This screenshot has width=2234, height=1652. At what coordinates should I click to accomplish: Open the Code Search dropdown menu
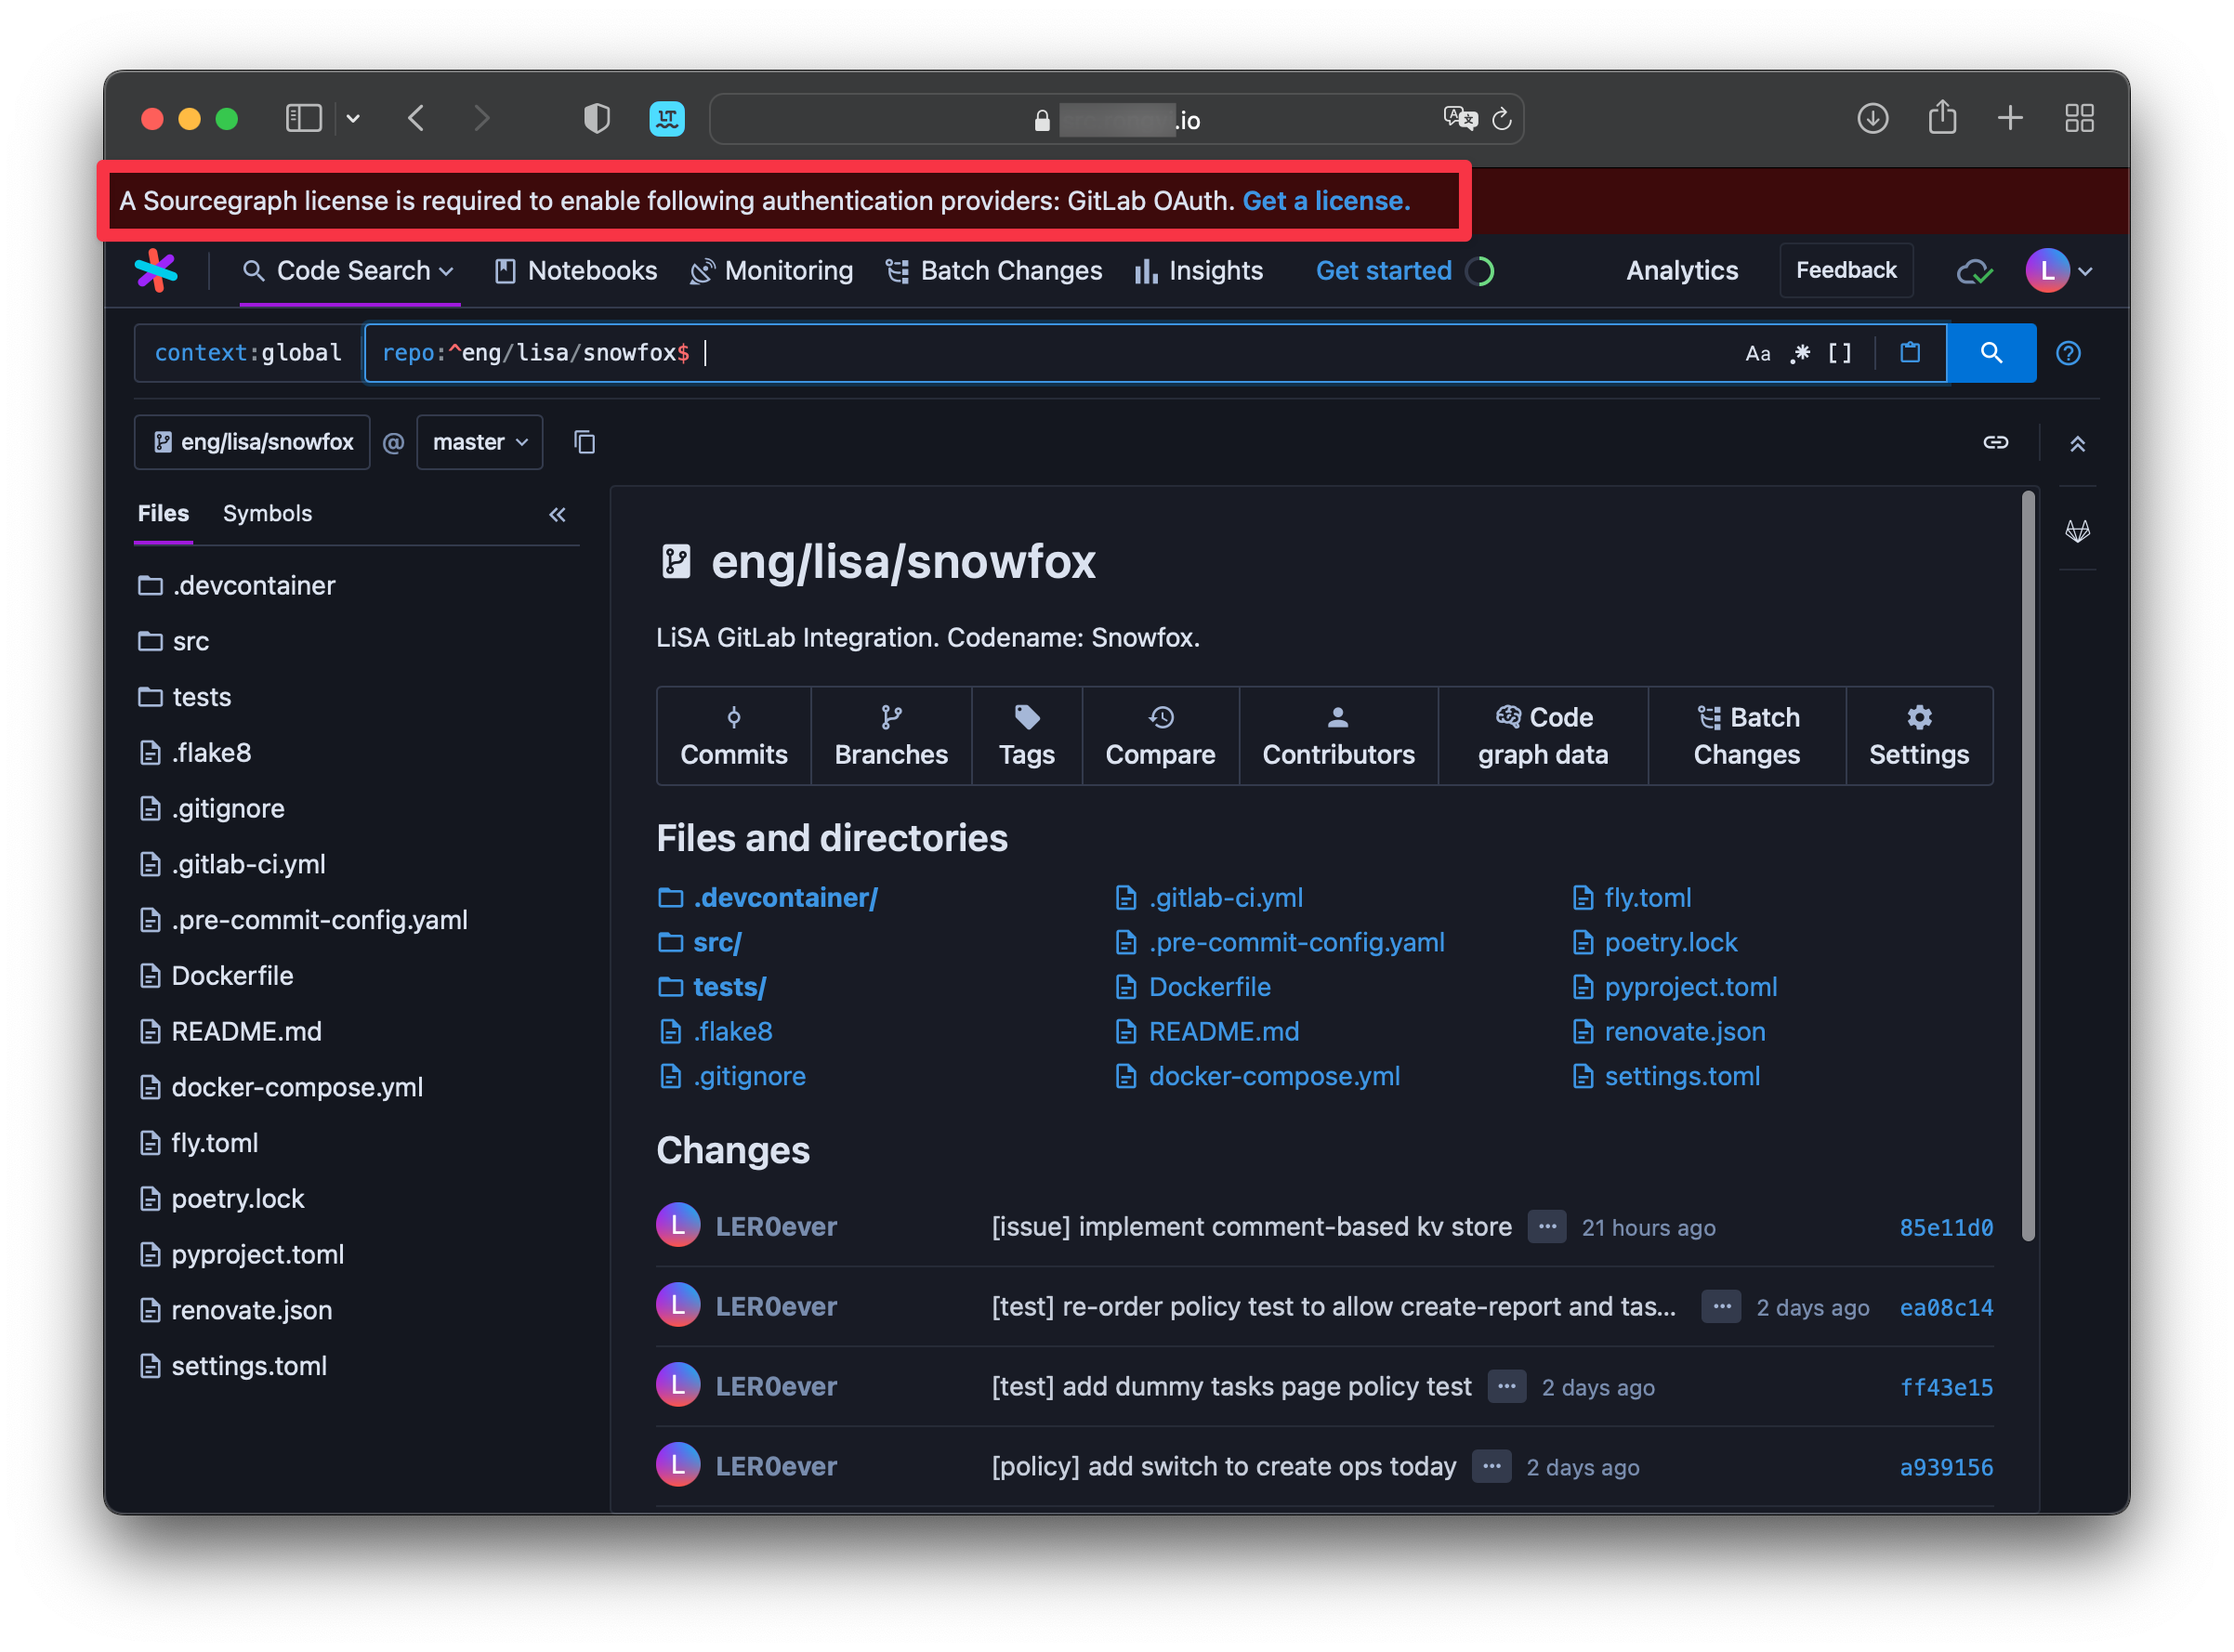pos(349,271)
